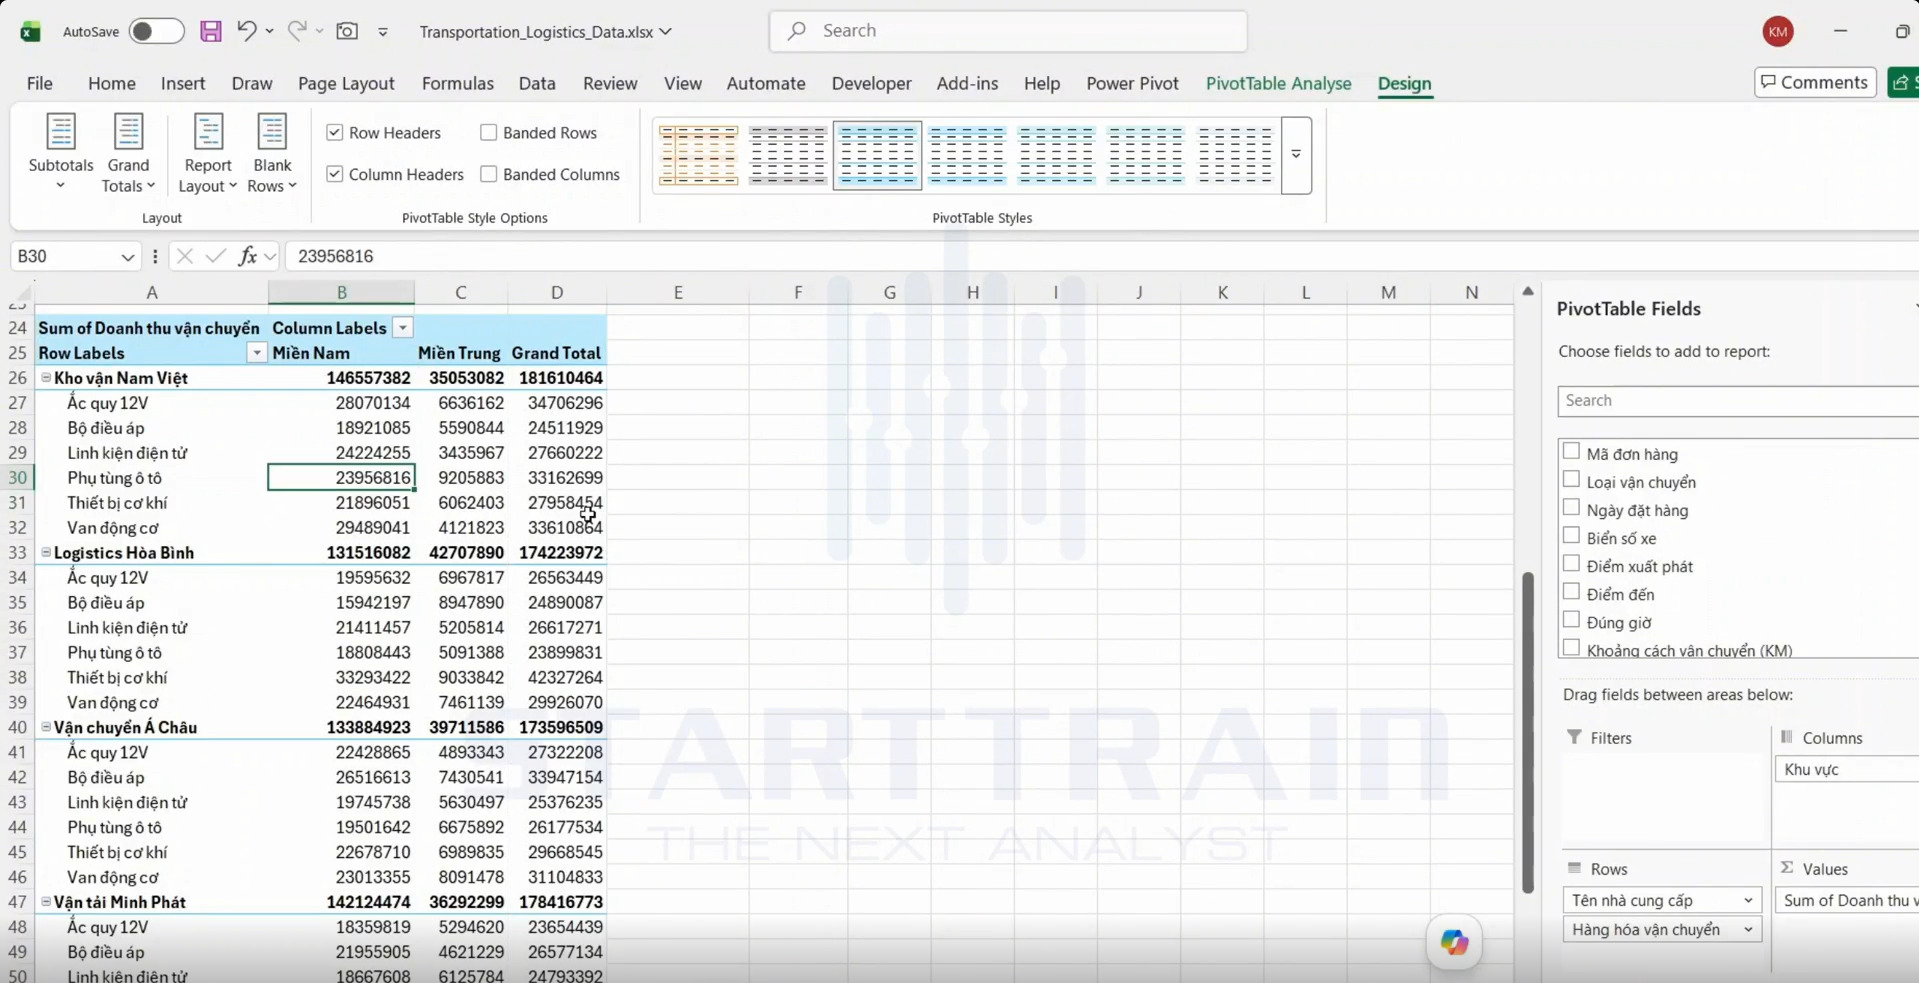Screen dimensions: 1919x983
Task: Apply the first orange PivotTable style
Action: coord(698,155)
